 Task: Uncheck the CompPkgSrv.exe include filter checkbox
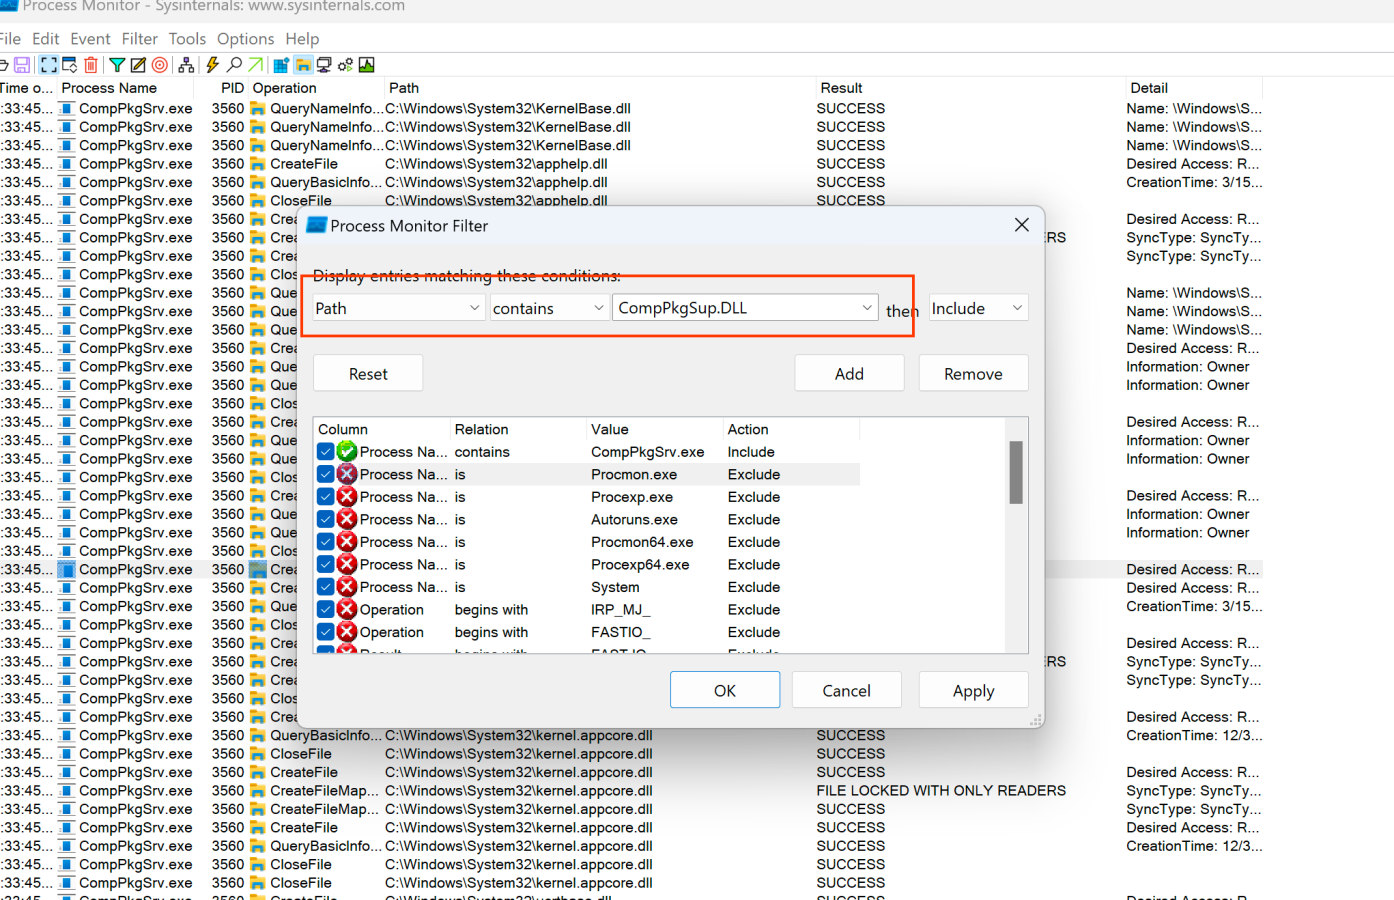point(326,452)
